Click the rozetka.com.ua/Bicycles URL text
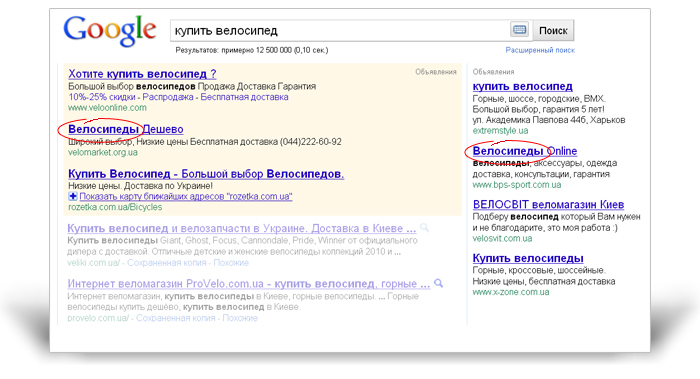The height and width of the screenshot is (379, 700). click(115, 207)
